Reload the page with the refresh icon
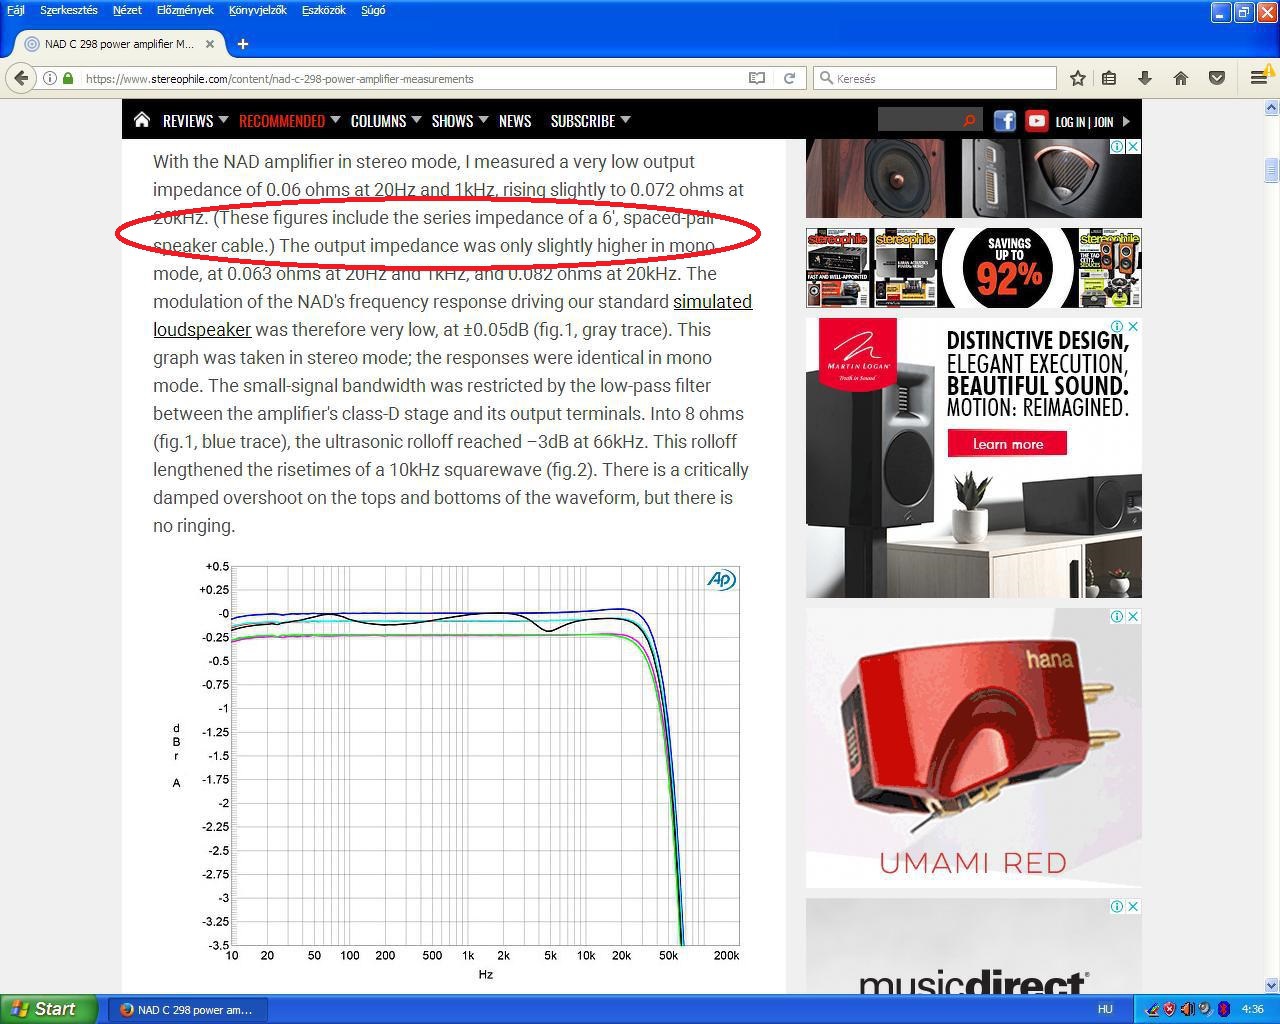This screenshot has height=1024, width=1280. (x=789, y=78)
